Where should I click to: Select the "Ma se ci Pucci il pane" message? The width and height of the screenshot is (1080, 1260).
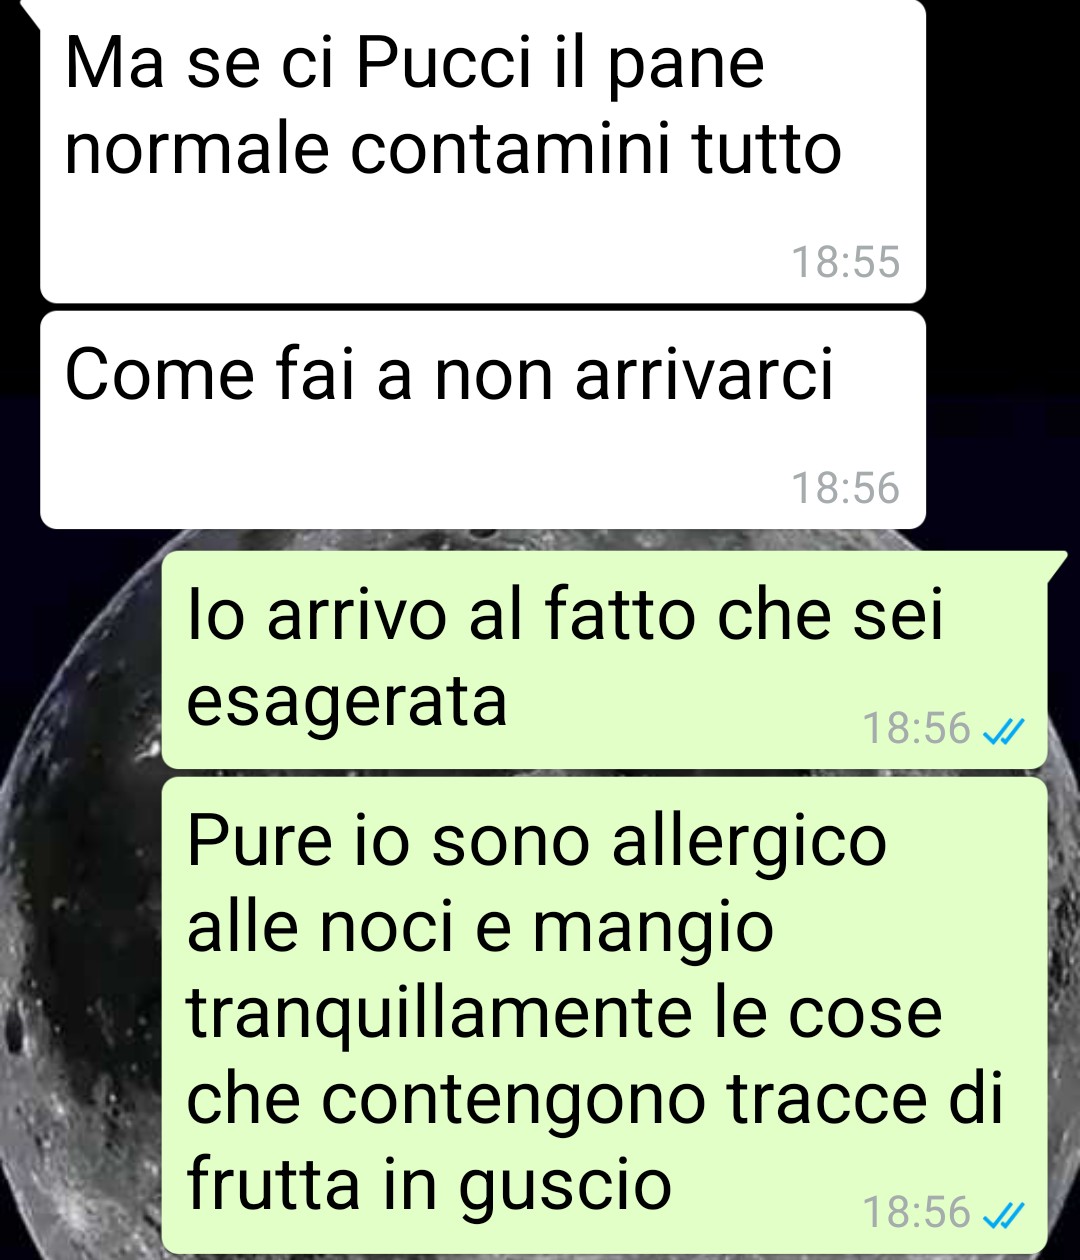(x=483, y=151)
